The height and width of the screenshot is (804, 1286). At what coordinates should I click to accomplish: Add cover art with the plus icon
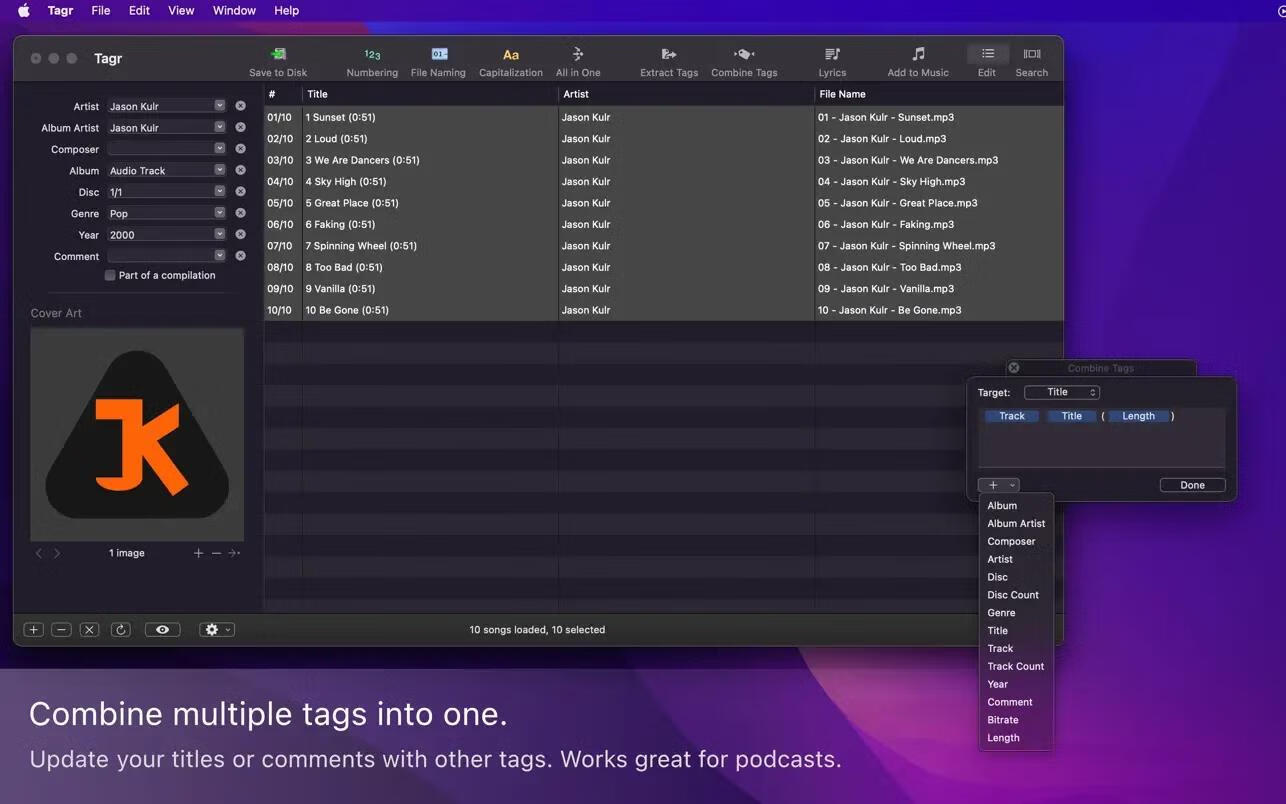pyautogui.click(x=198, y=553)
